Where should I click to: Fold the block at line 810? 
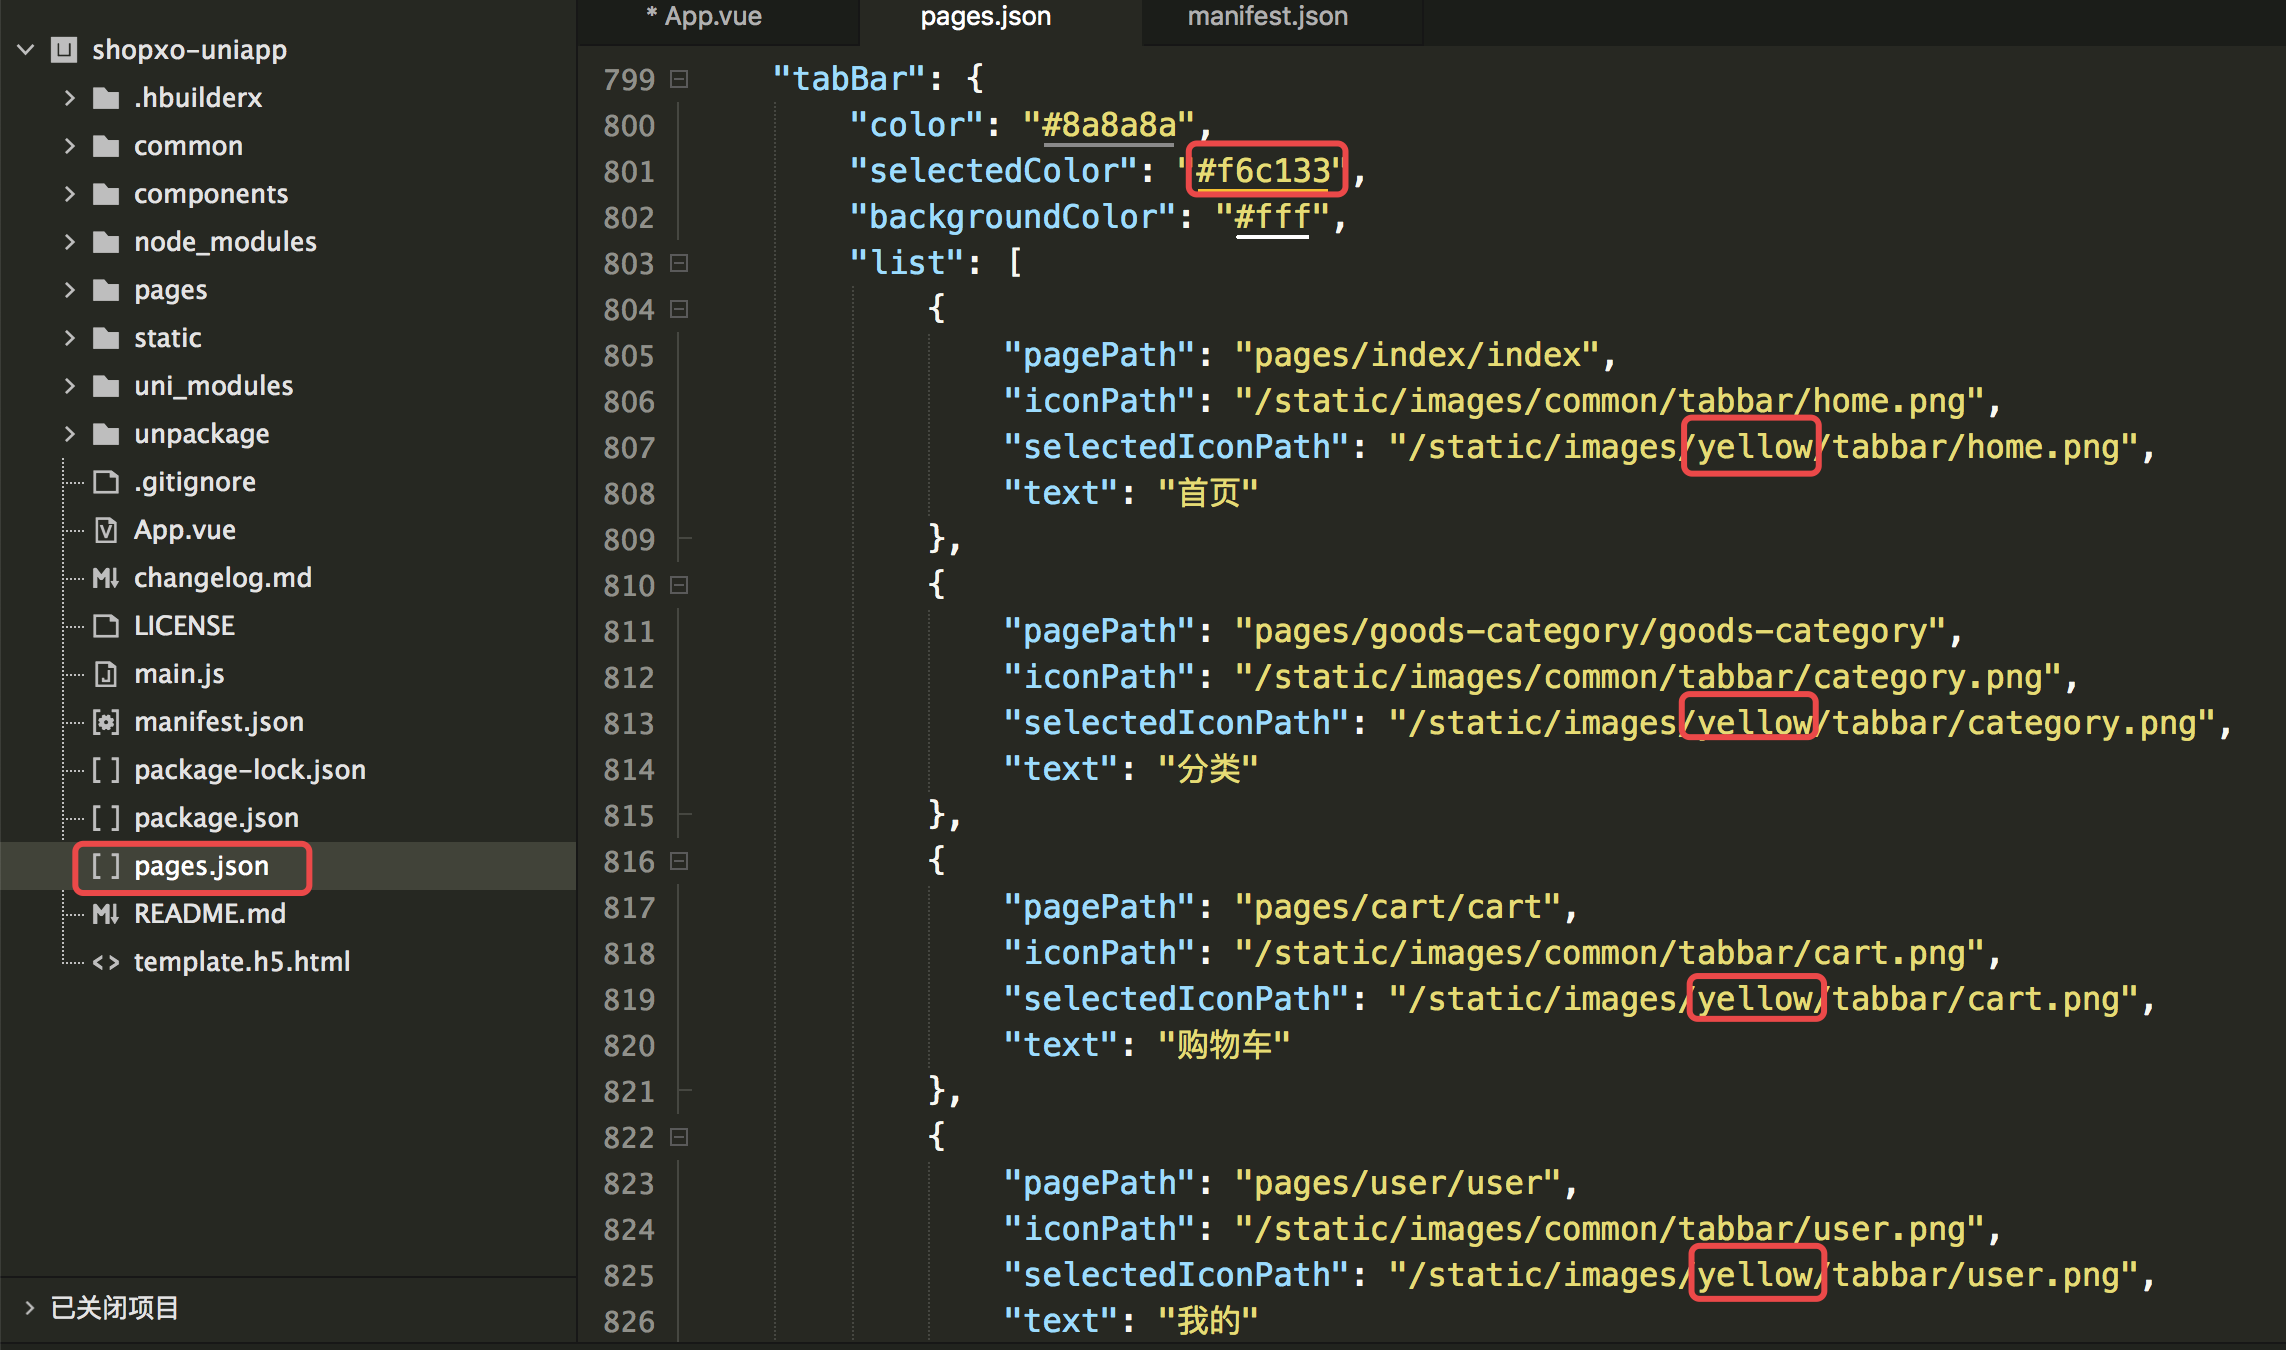[x=679, y=585]
